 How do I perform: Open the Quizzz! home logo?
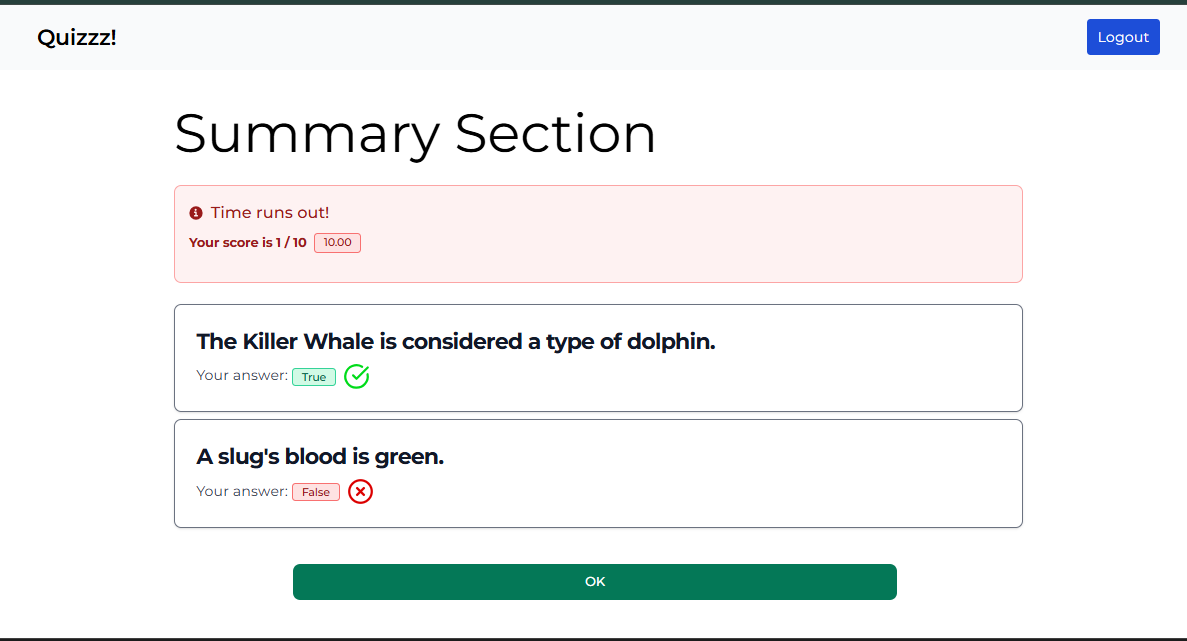pyautogui.click(x=76, y=37)
